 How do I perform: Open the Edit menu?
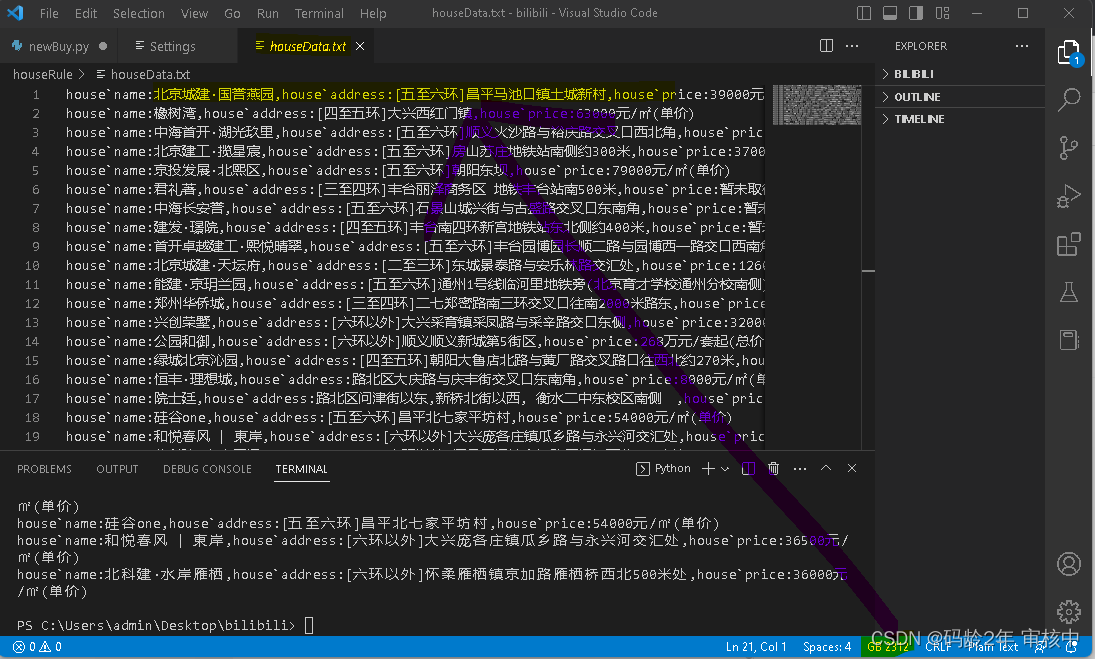click(86, 13)
